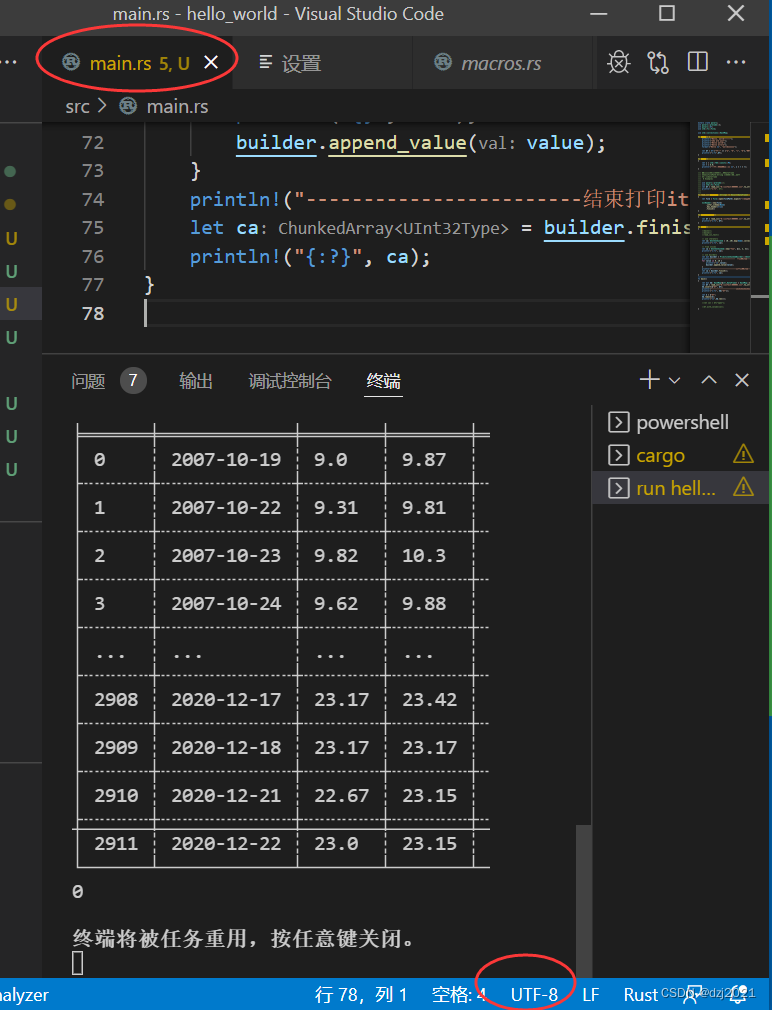772x1010 pixels.
Task: Switch to the 调试控制台 debug console tab
Action: tap(290, 381)
